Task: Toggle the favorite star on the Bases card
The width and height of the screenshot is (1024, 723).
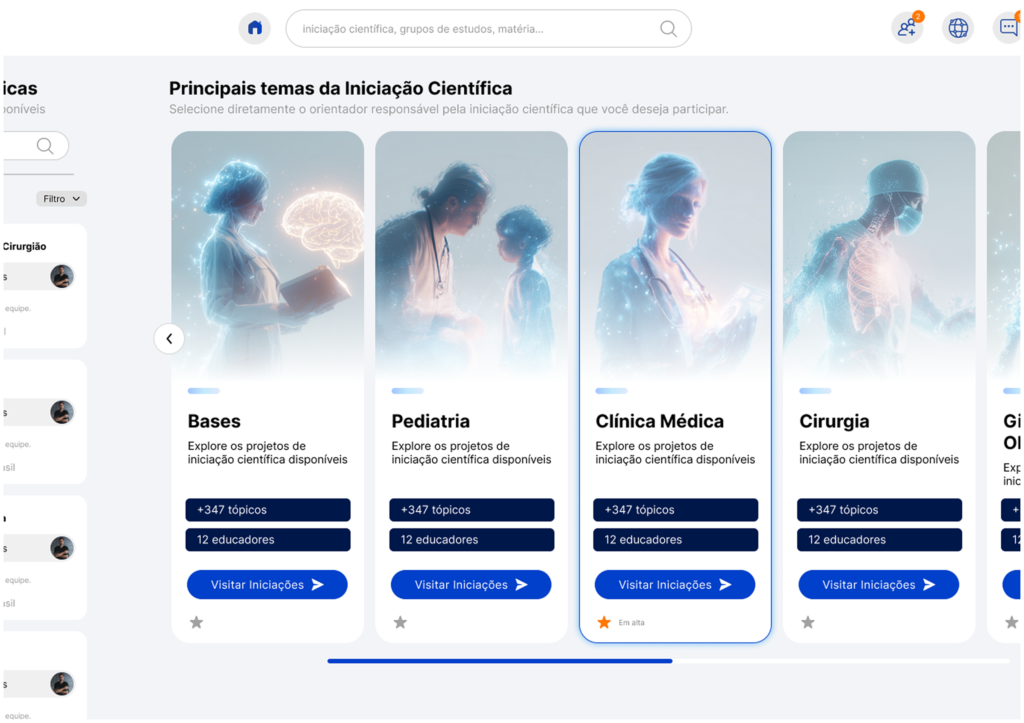Action: [197, 622]
